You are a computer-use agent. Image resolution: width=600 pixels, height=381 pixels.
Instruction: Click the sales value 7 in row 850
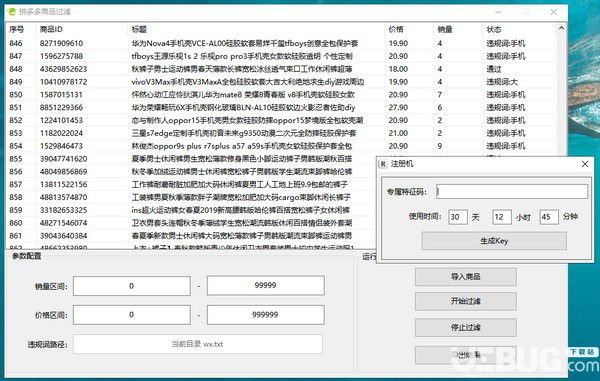coord(440,95)
